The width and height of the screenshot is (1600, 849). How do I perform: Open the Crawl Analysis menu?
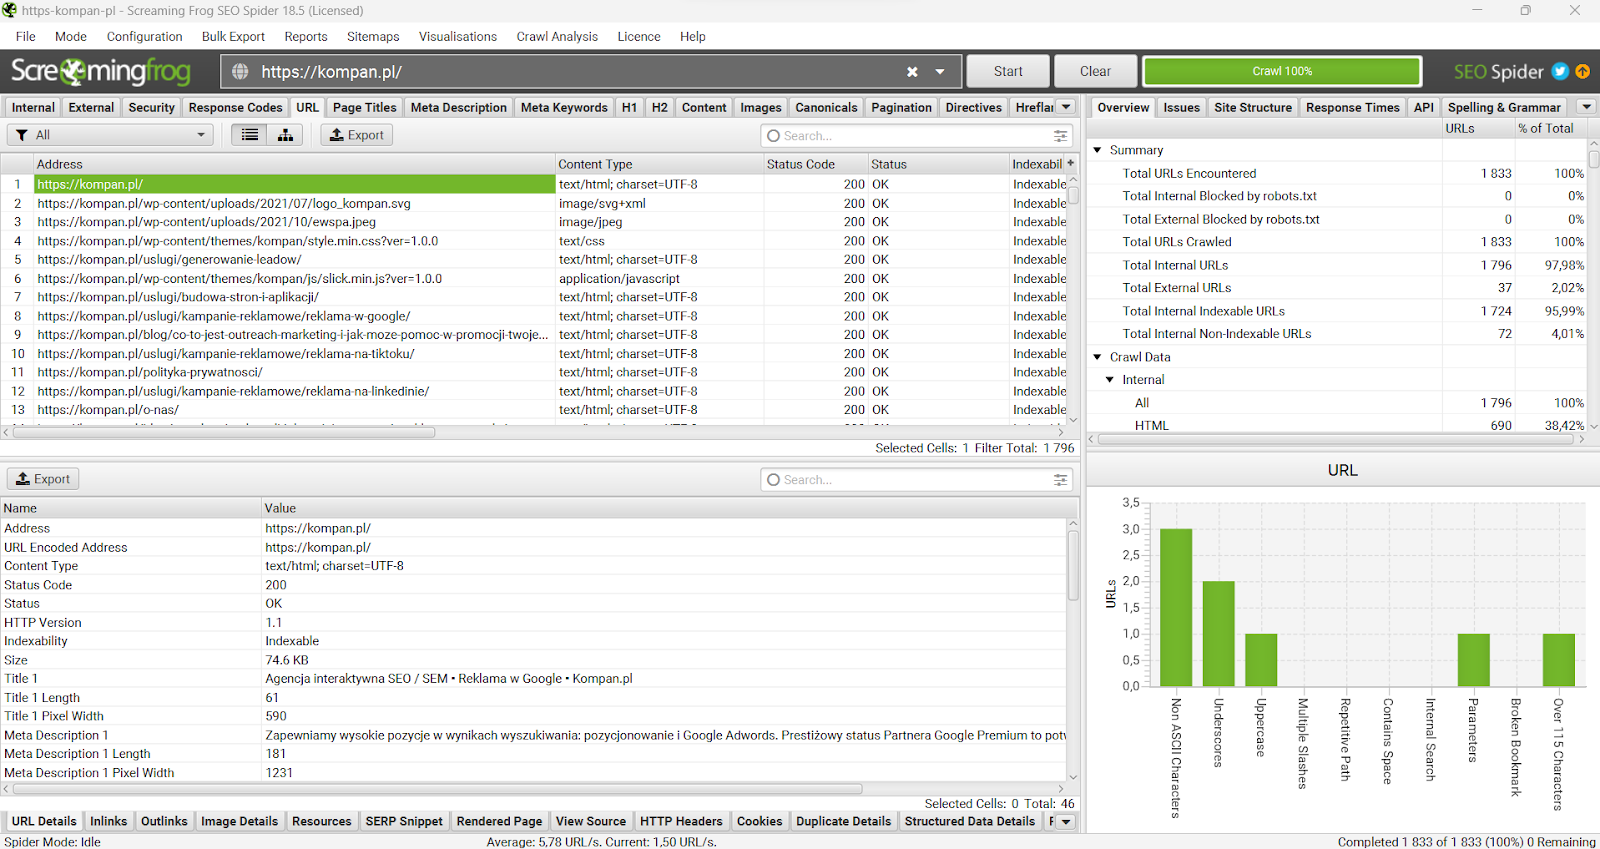557,36
